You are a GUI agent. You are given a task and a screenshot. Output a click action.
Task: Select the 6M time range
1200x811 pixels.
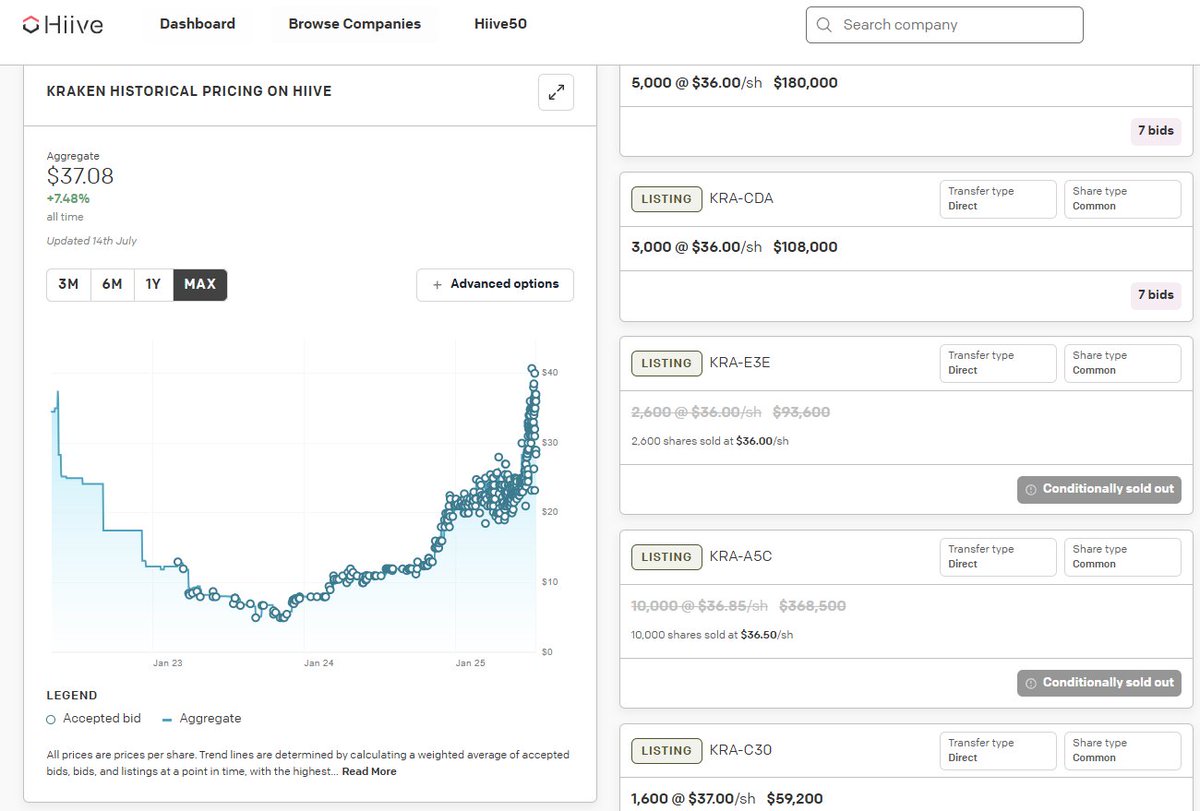click(x=112, y=284)
